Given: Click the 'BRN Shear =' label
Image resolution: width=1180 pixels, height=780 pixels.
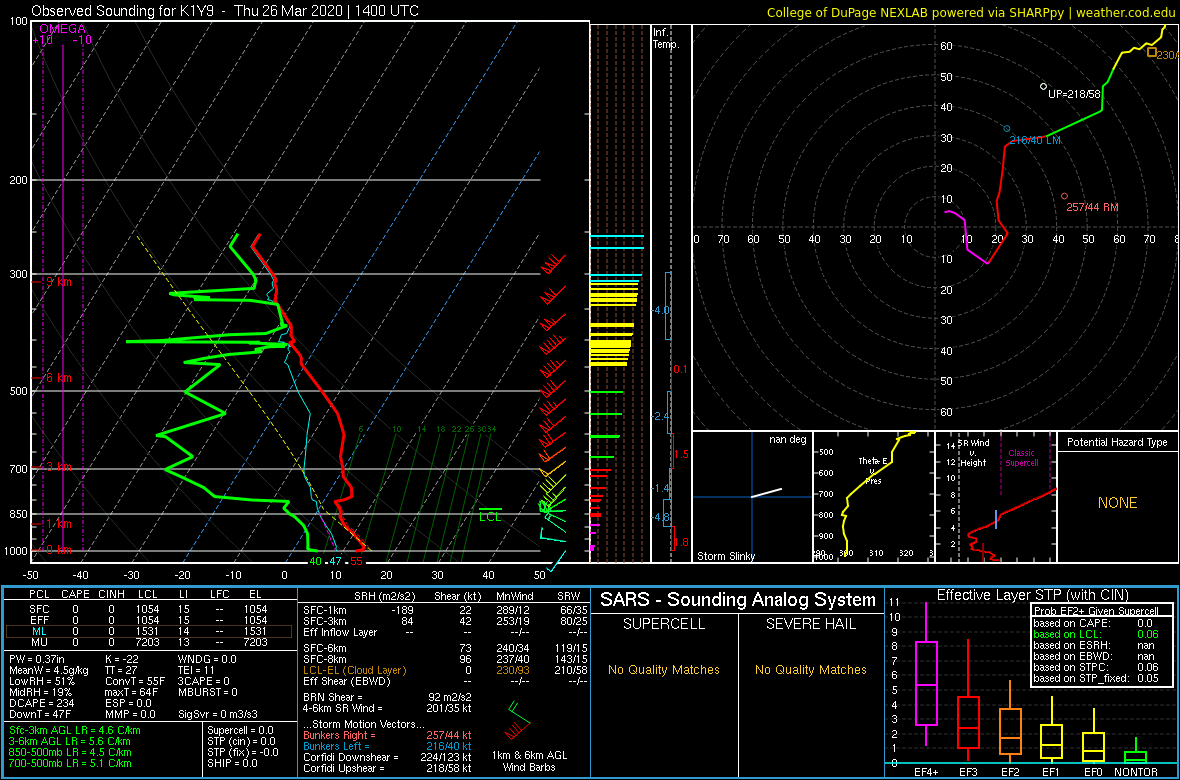Looking at the screenshot, I should (333, 697).
